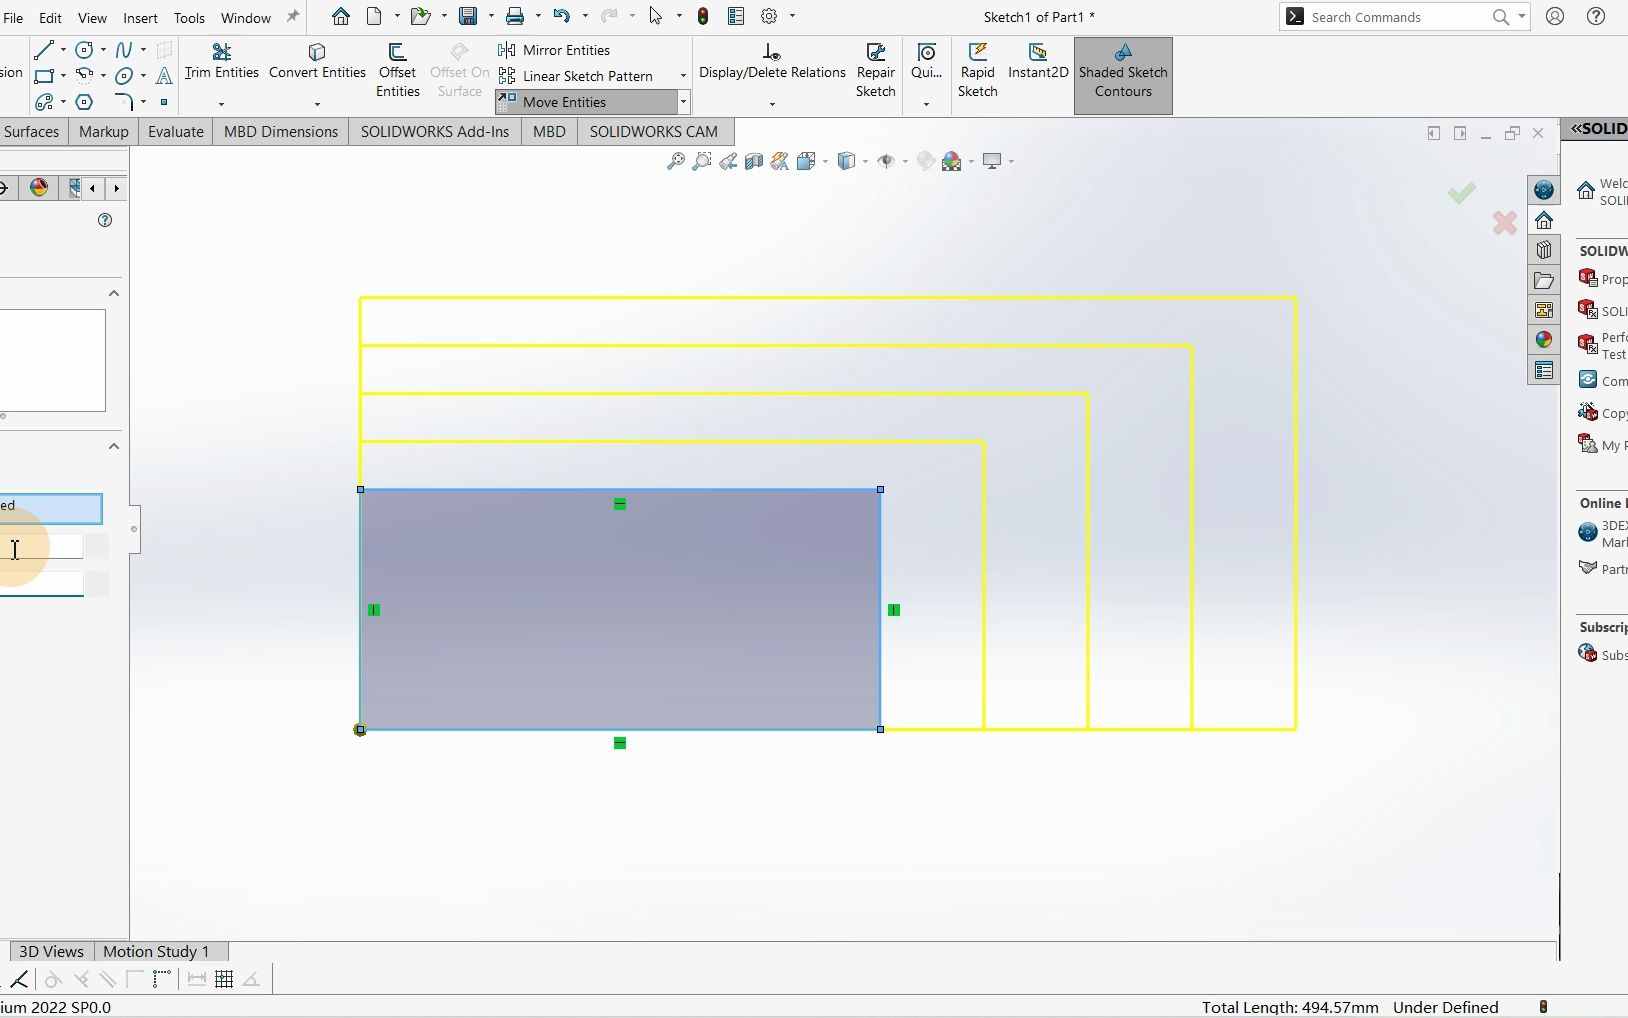Select the Spline sketch tool
The image size is (1628, 1018).
124,49
